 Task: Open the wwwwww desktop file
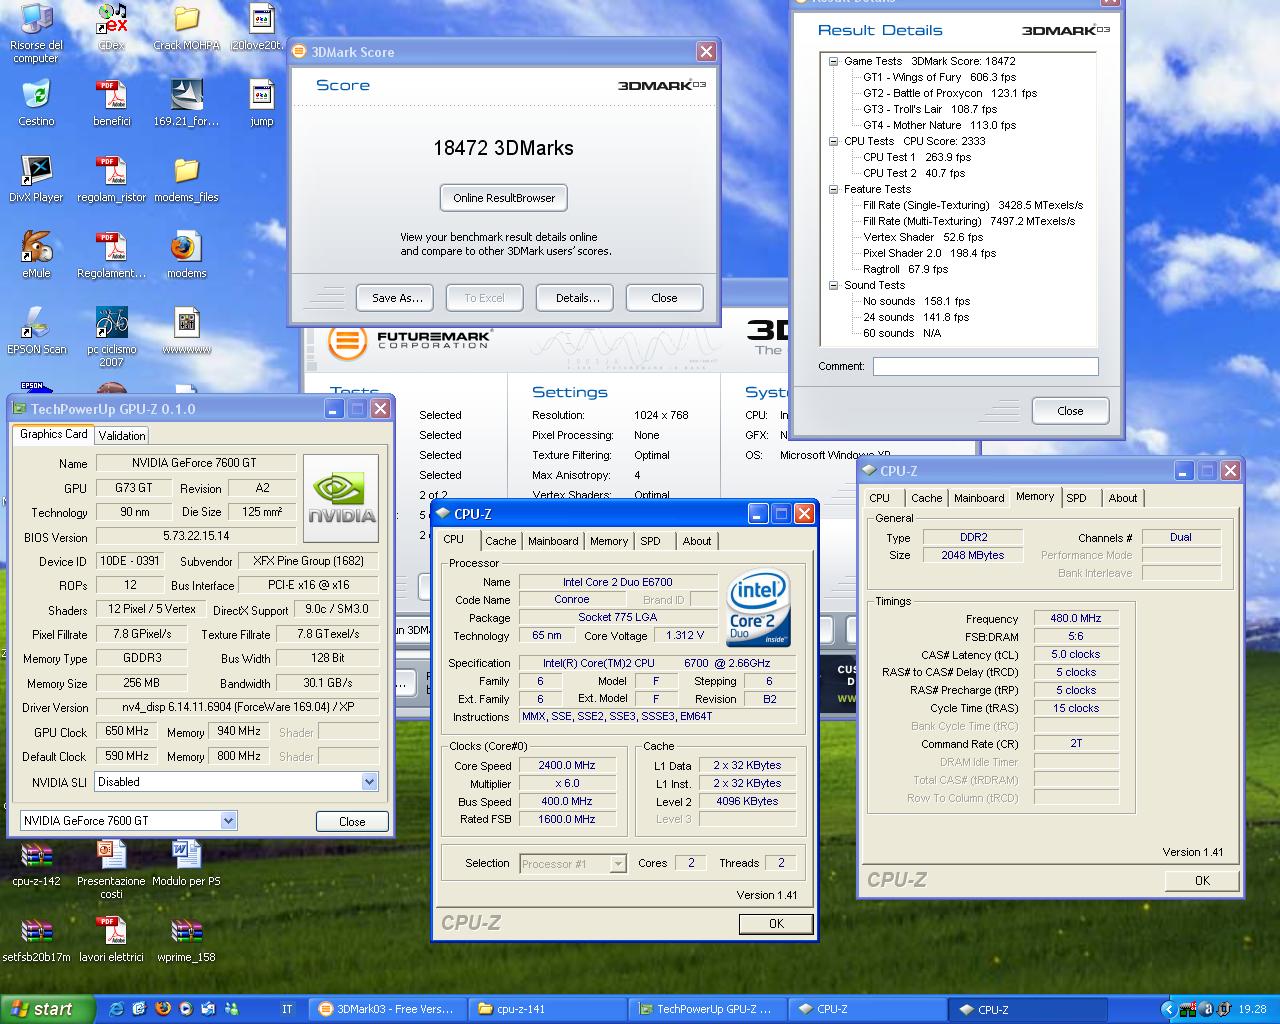coord(187,331)
